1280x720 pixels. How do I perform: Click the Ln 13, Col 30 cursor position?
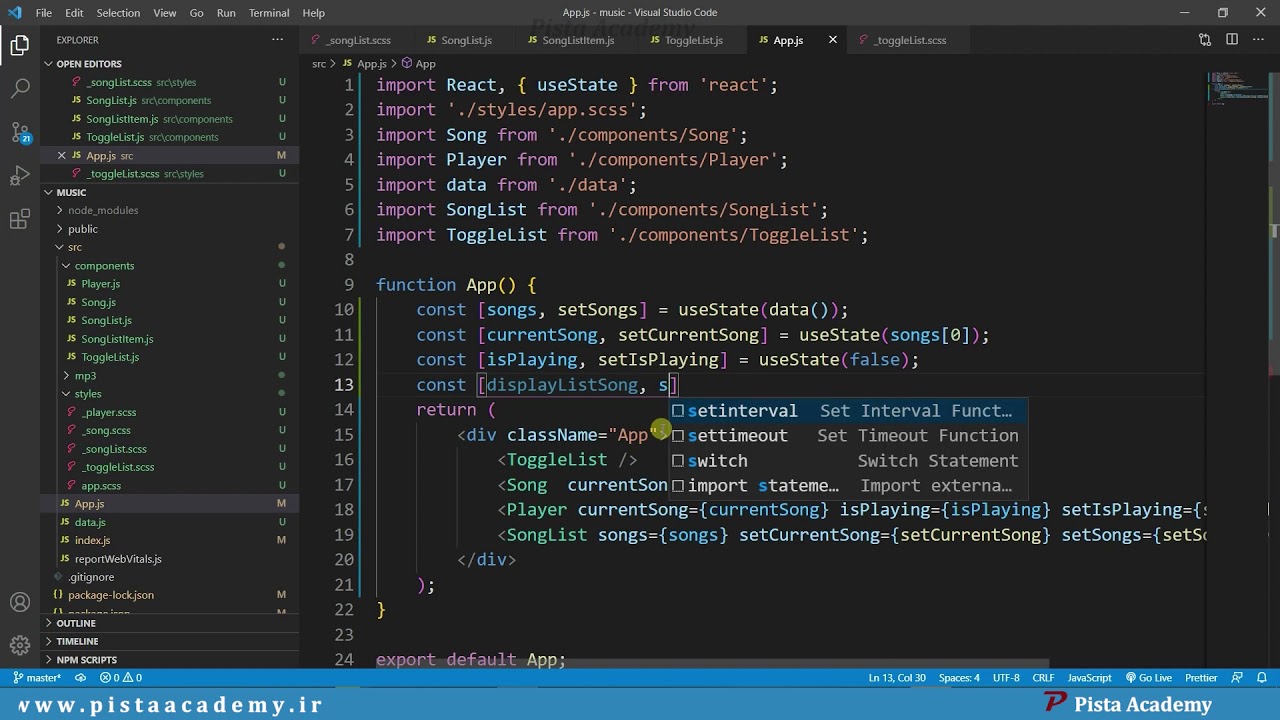coord(896,678)
